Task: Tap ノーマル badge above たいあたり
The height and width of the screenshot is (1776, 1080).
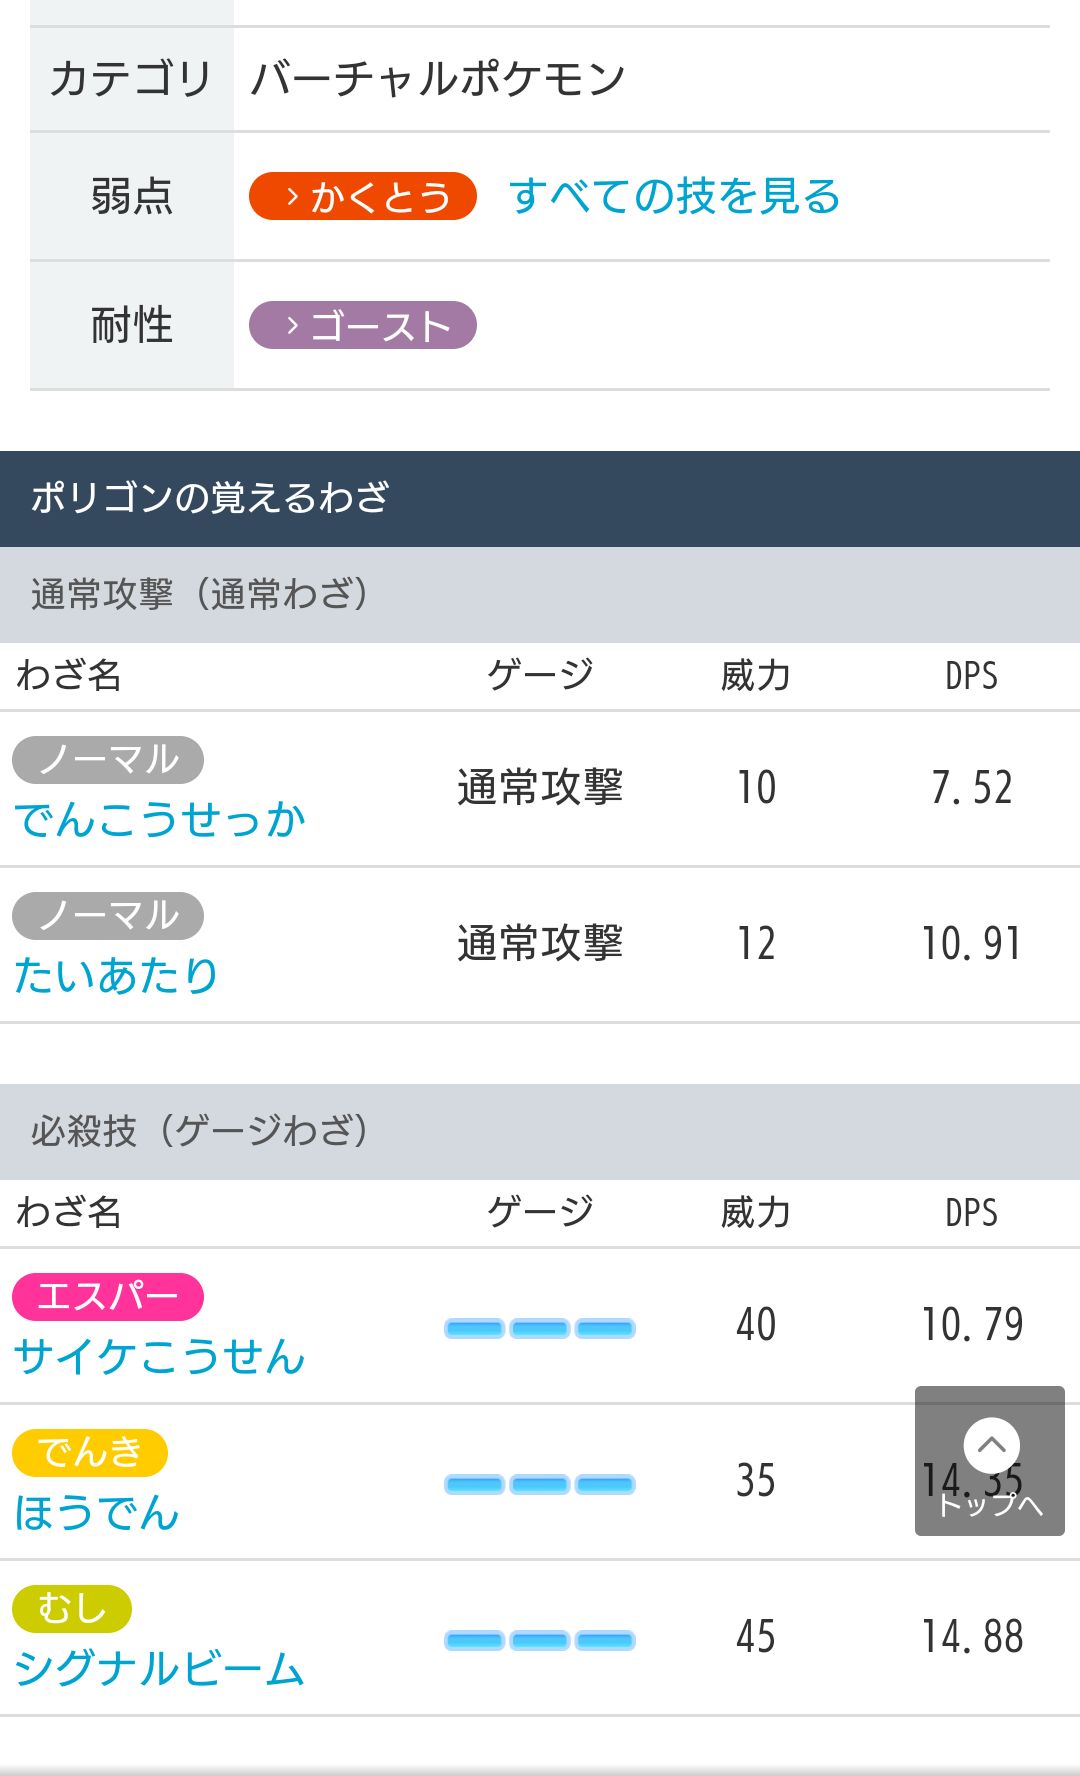Action: point(107,916)
